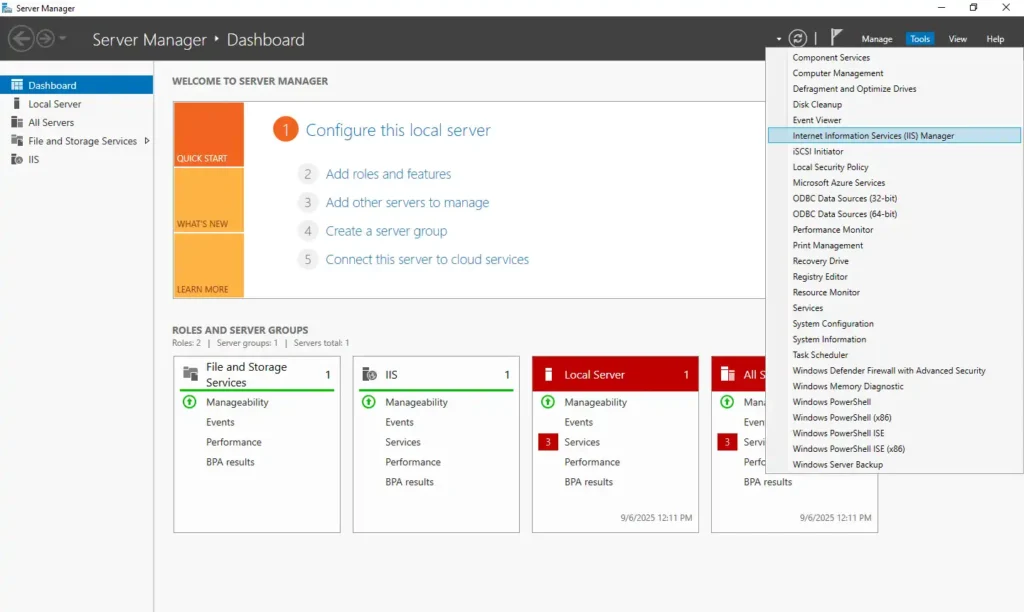Click the back navigation arrow icon
1024x612 pixels.
[21, 39]
